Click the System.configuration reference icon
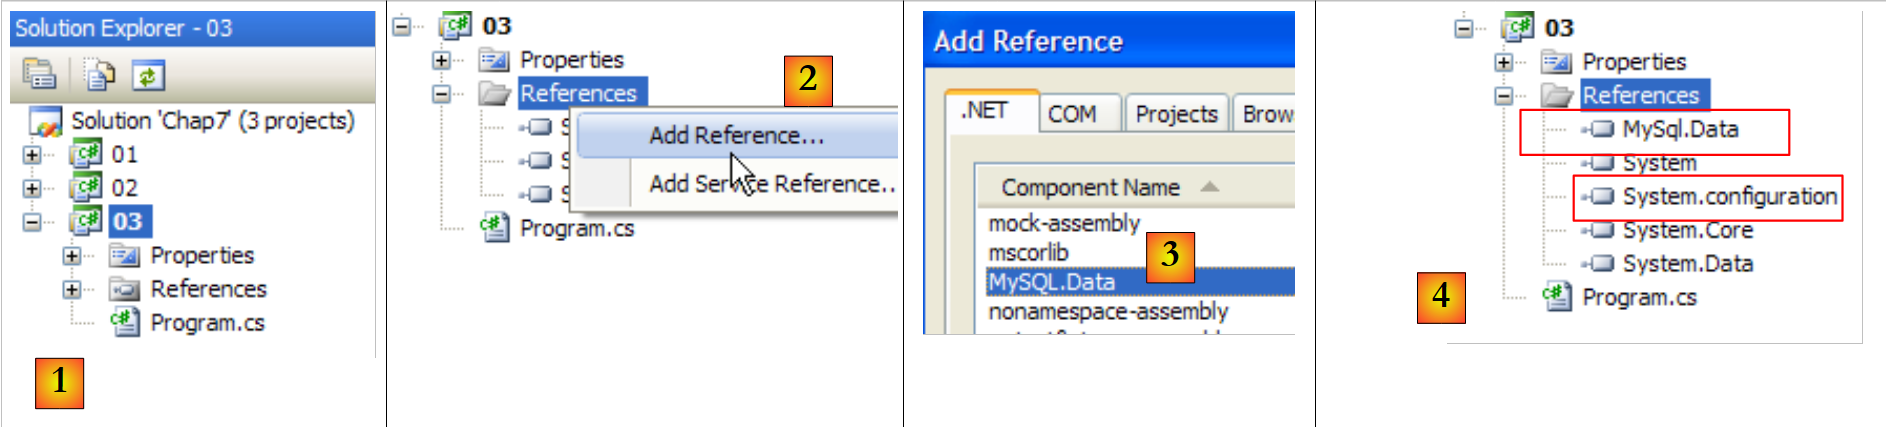The image size is (1886, 427). coord(1601,196)
